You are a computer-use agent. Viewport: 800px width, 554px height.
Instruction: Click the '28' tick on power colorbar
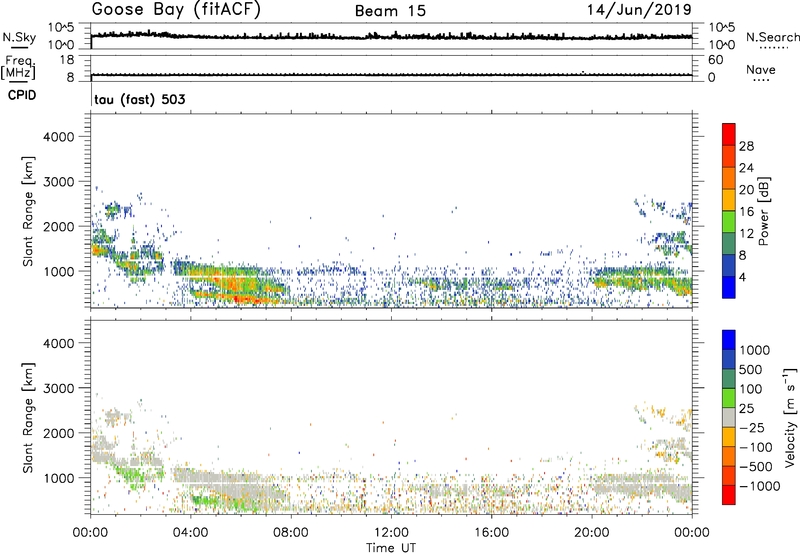tap(746, 146)
